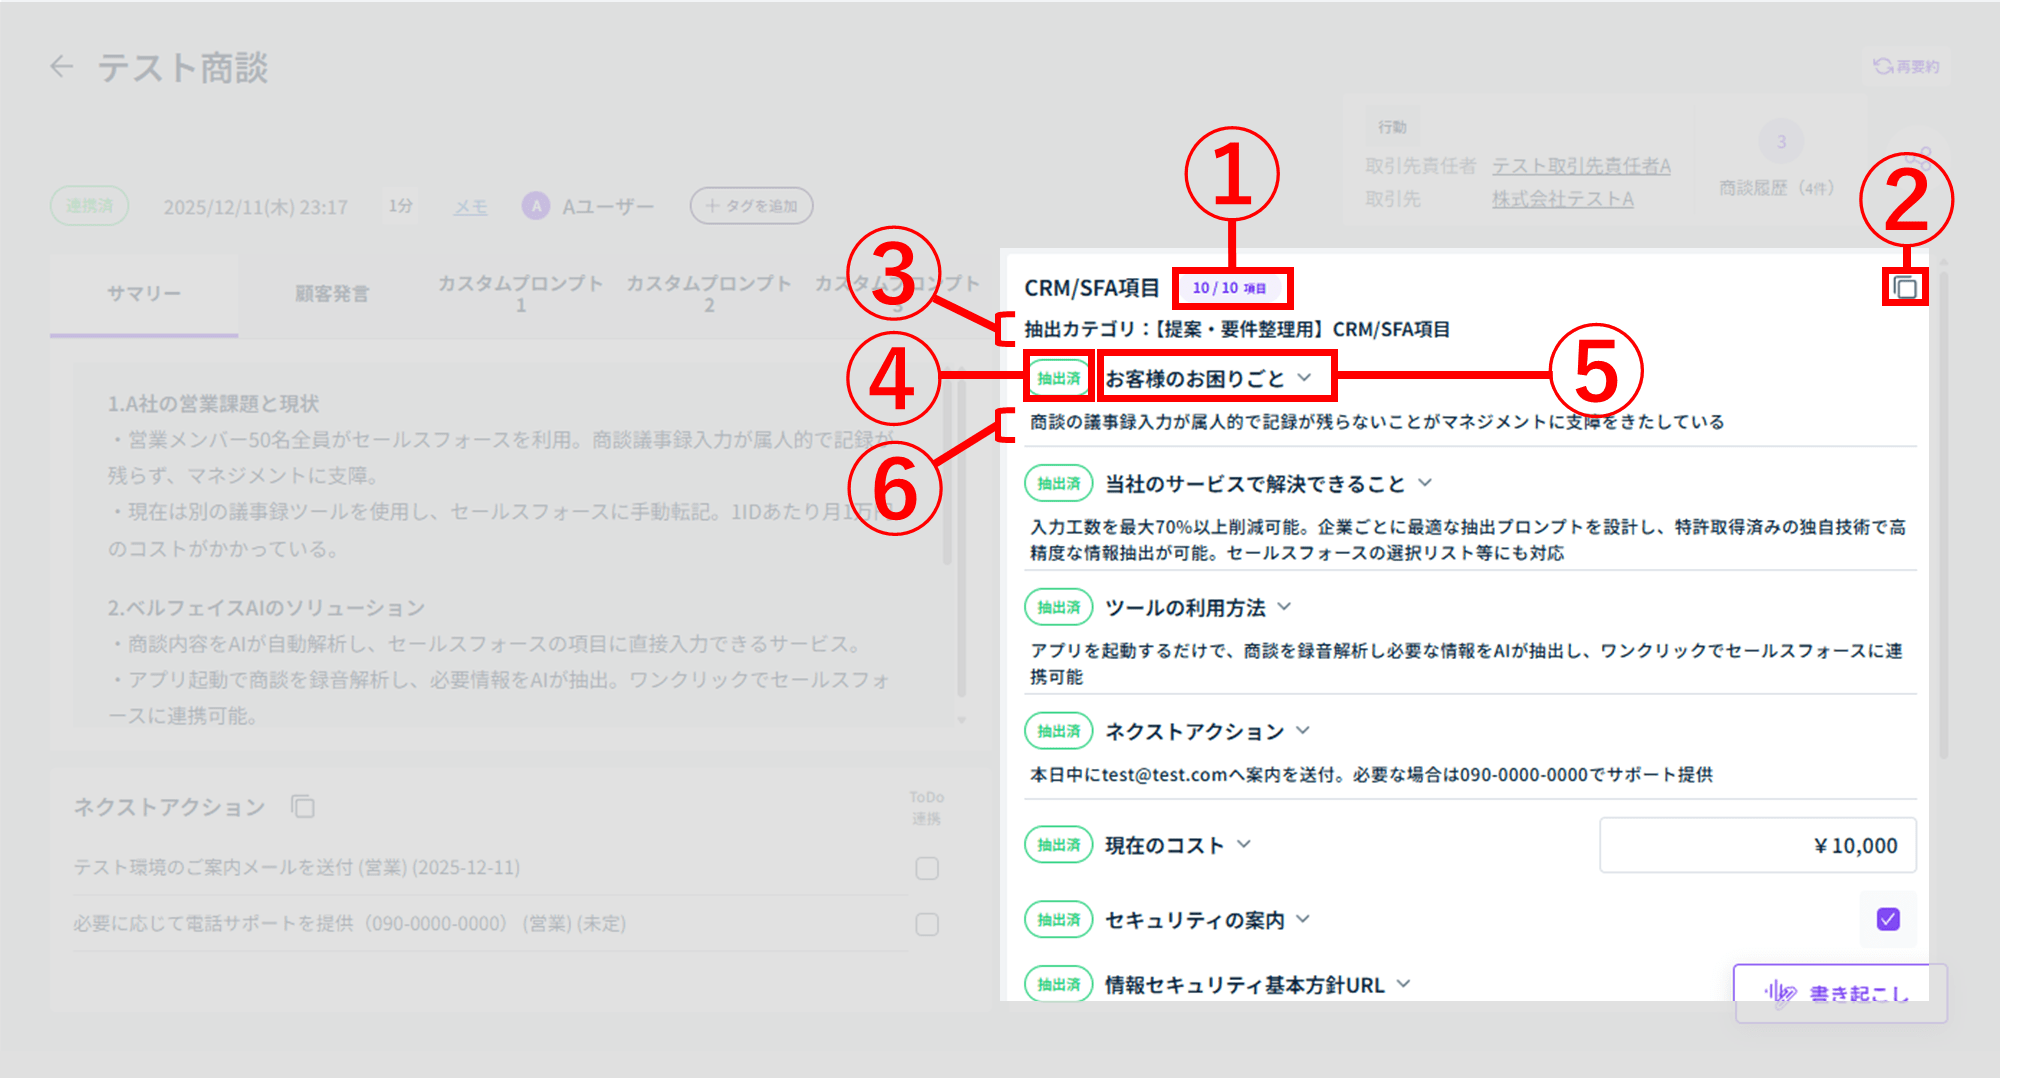Check the 電話サポート ToDo checkbox
The height and width of the screenshot is (1078, 2017).
[927, 924]
